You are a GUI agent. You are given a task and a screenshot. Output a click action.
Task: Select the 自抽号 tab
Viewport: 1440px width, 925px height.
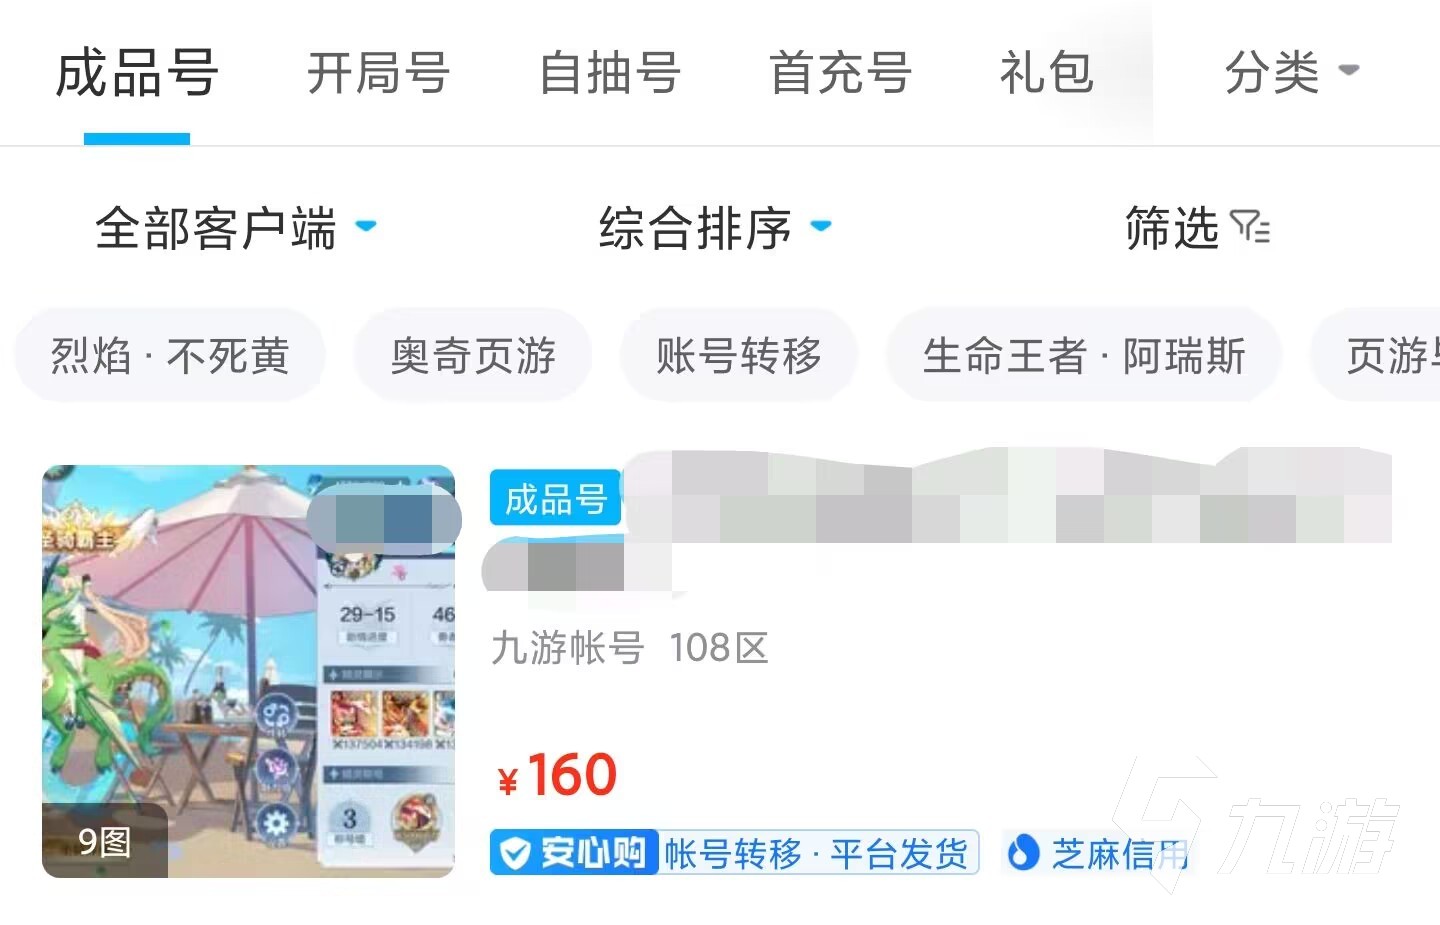[x=609, y=73]
